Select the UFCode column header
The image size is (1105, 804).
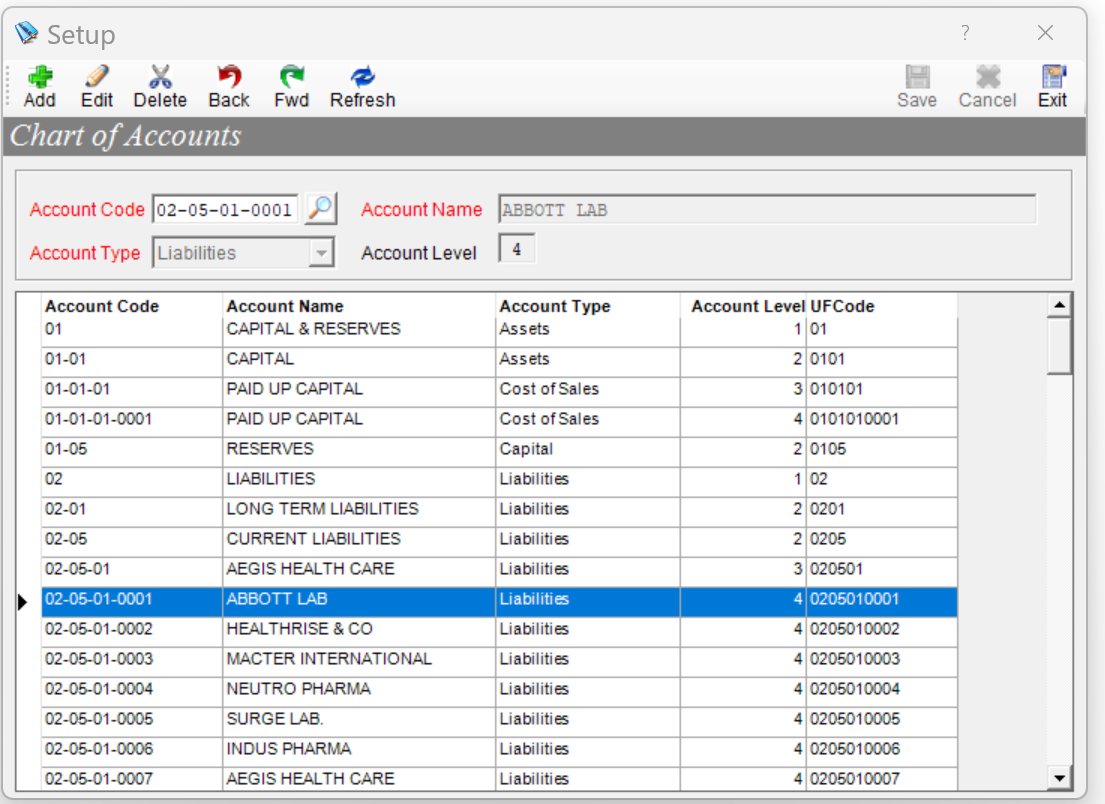[882, 306]
